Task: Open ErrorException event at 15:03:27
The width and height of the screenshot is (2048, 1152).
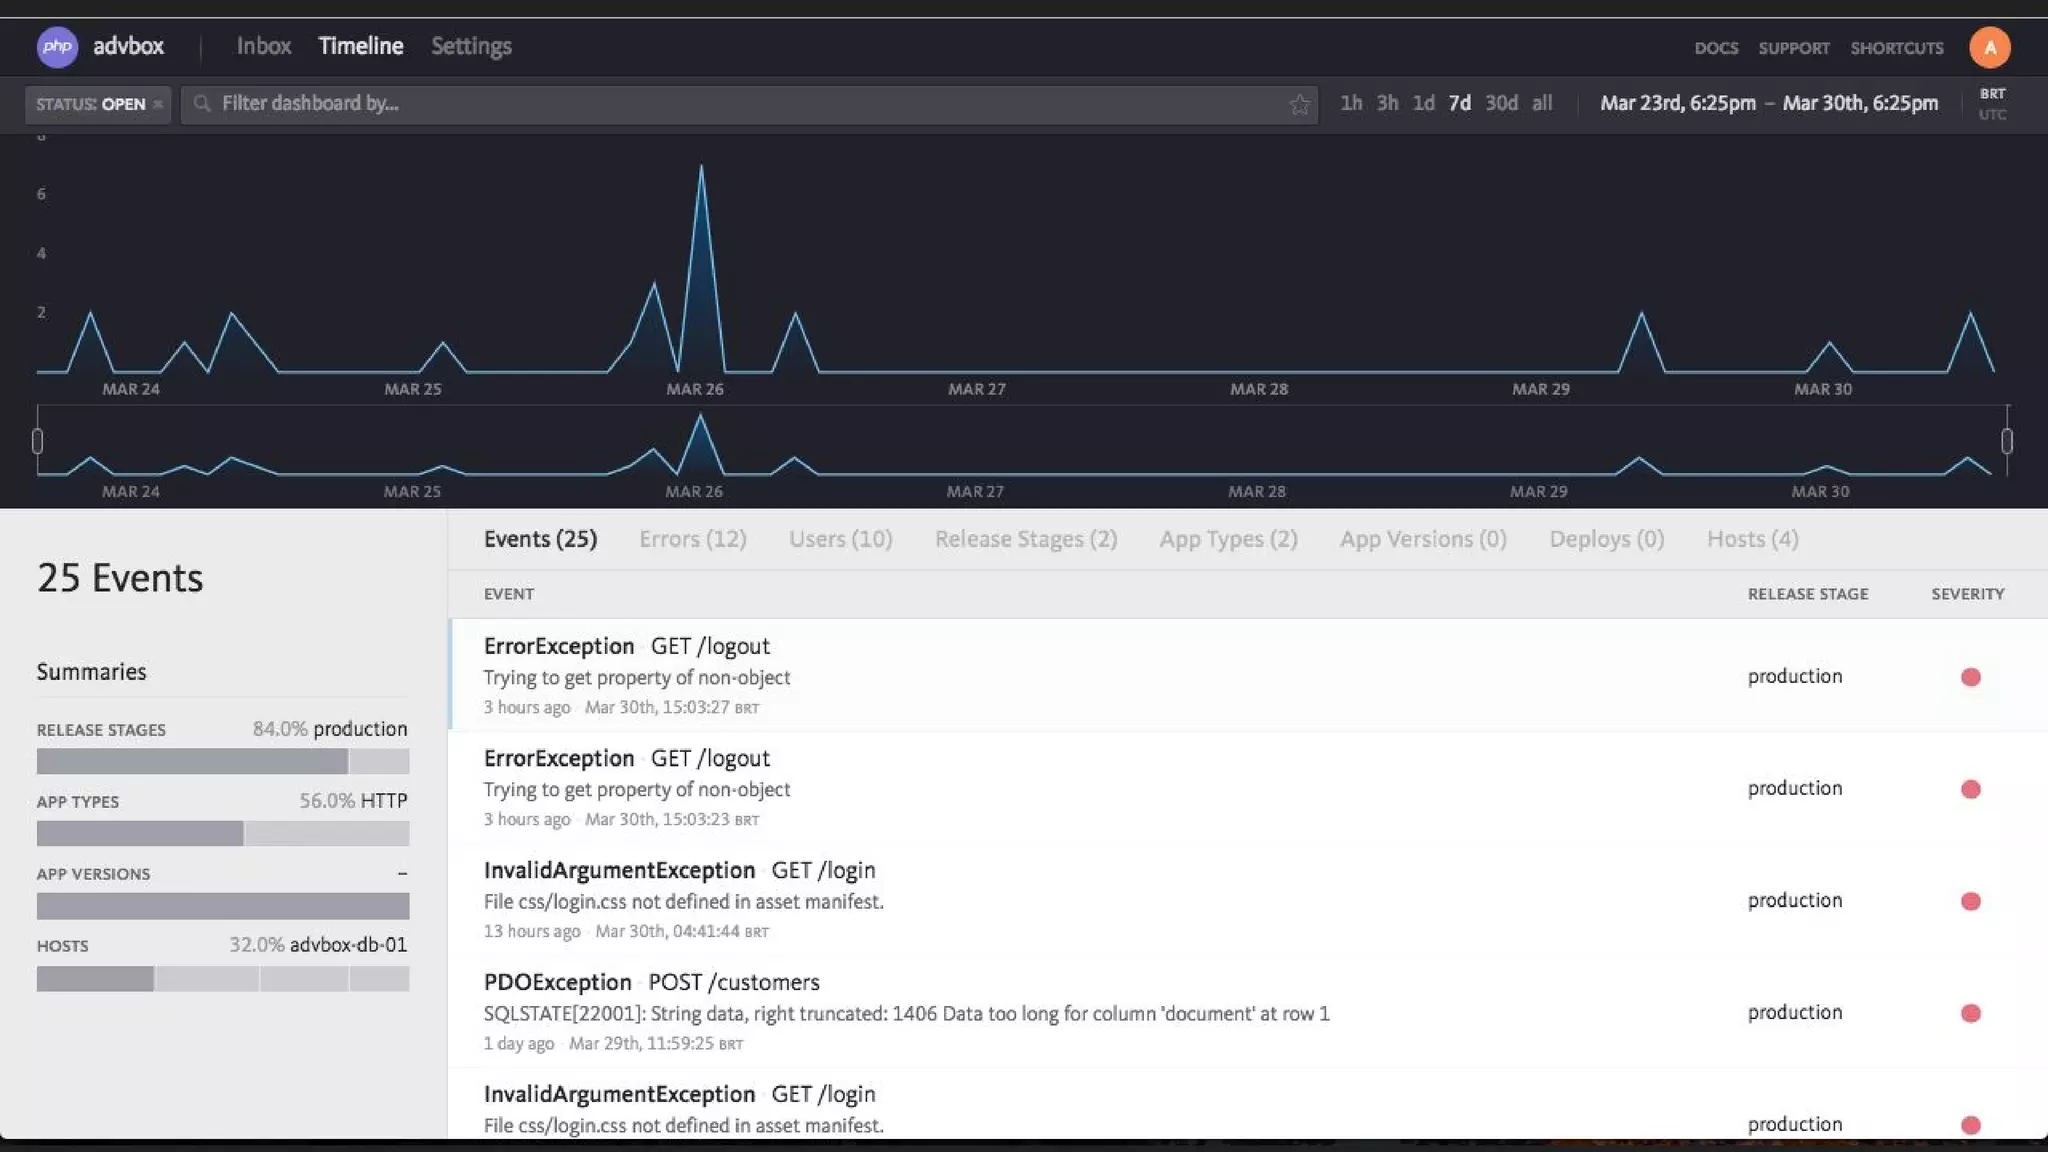Action: tap(1248, 675)
